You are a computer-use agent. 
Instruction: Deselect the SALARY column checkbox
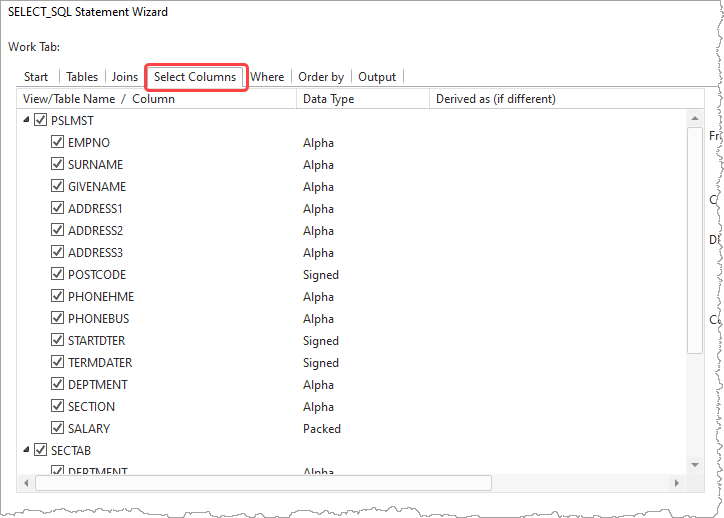click(57, 428)
